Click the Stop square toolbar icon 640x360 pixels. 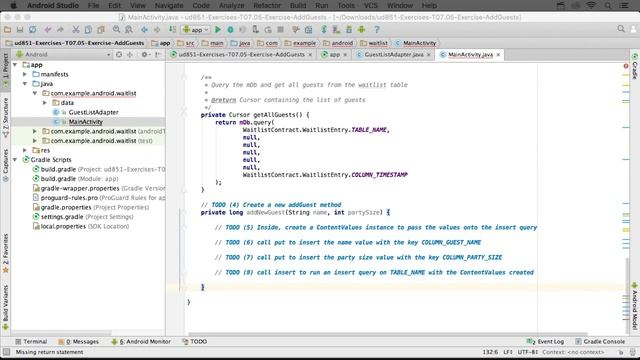280,30
